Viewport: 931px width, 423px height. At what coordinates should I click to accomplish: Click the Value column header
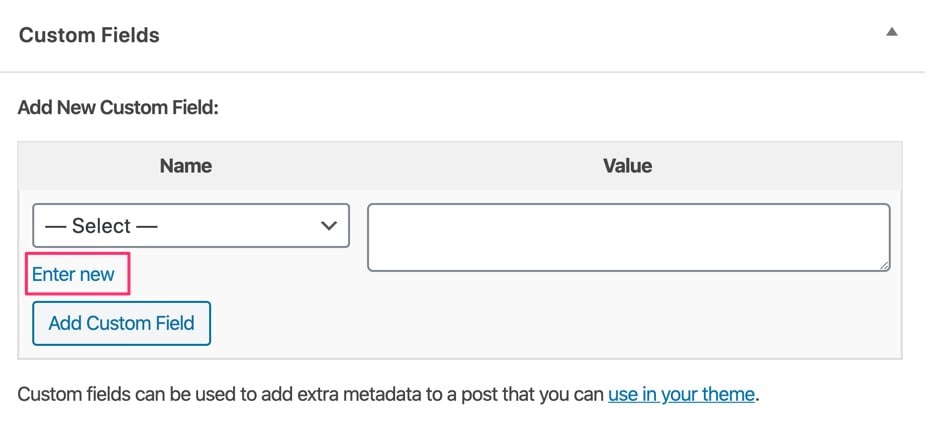pos(627,165)
